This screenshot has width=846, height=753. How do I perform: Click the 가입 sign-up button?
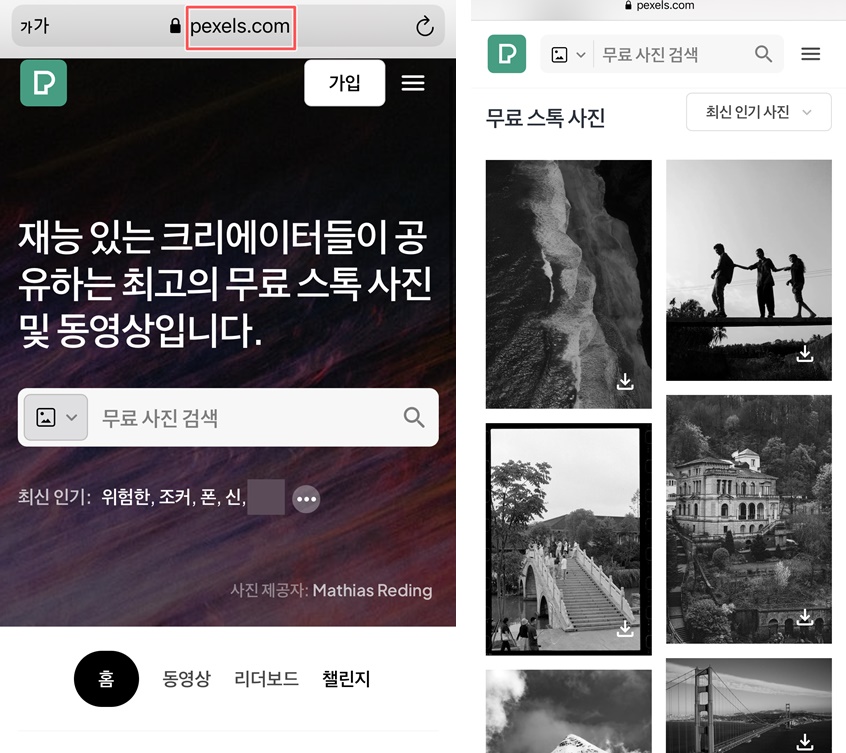(344, 83)
